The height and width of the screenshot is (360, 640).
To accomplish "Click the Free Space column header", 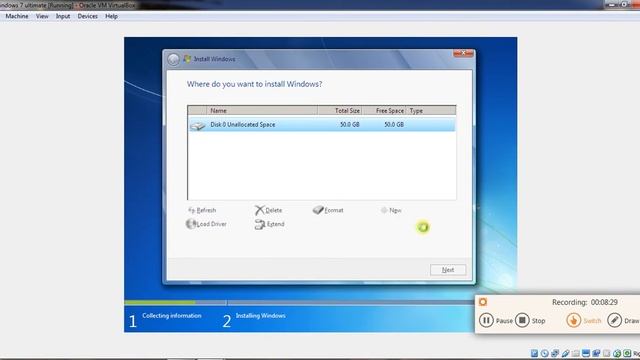I will pos(384,111).
